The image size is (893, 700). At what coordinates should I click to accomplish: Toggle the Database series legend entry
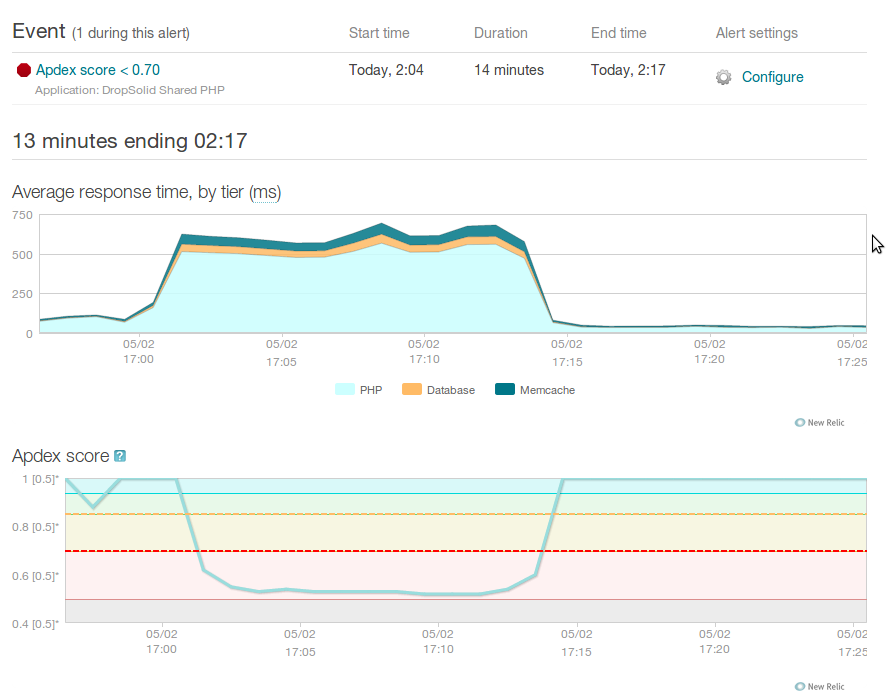[438, 390]
